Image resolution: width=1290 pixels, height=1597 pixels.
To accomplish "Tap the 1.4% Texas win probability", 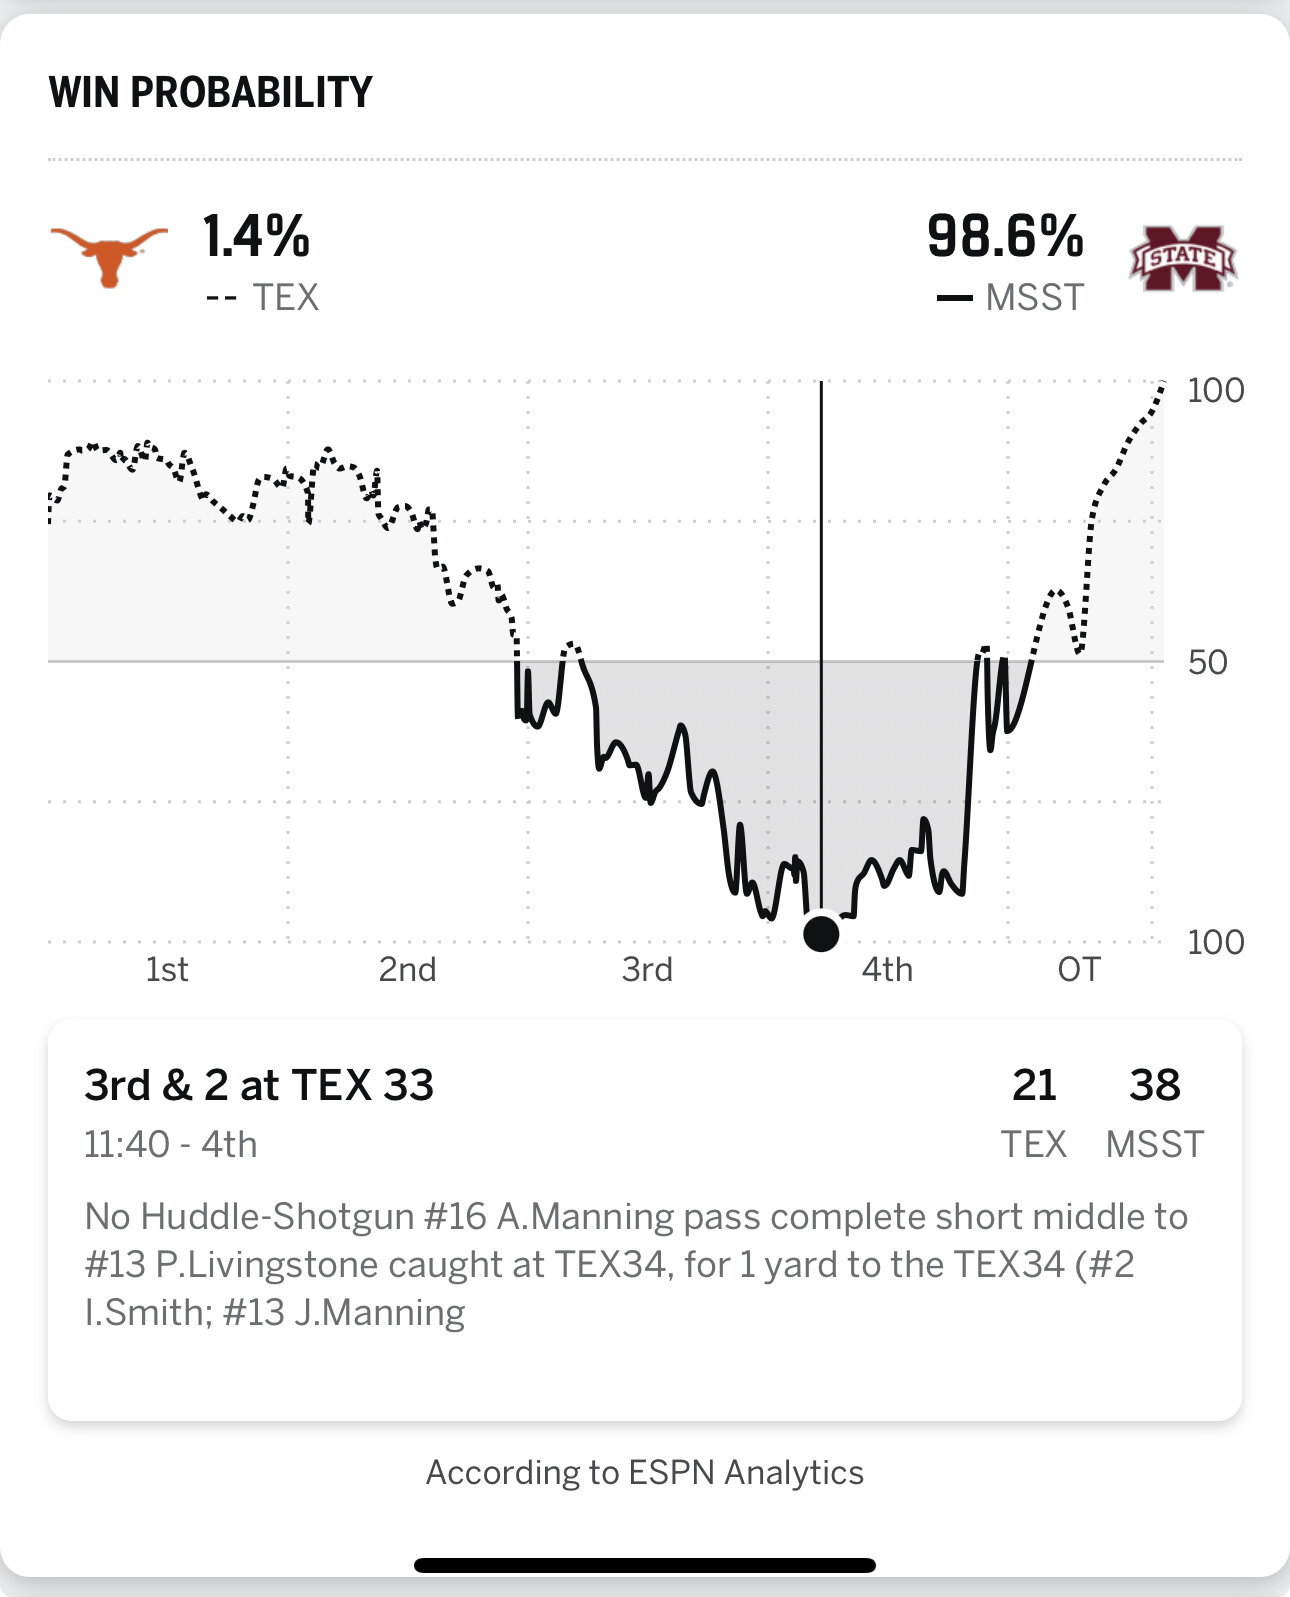I will coord(257,237).
